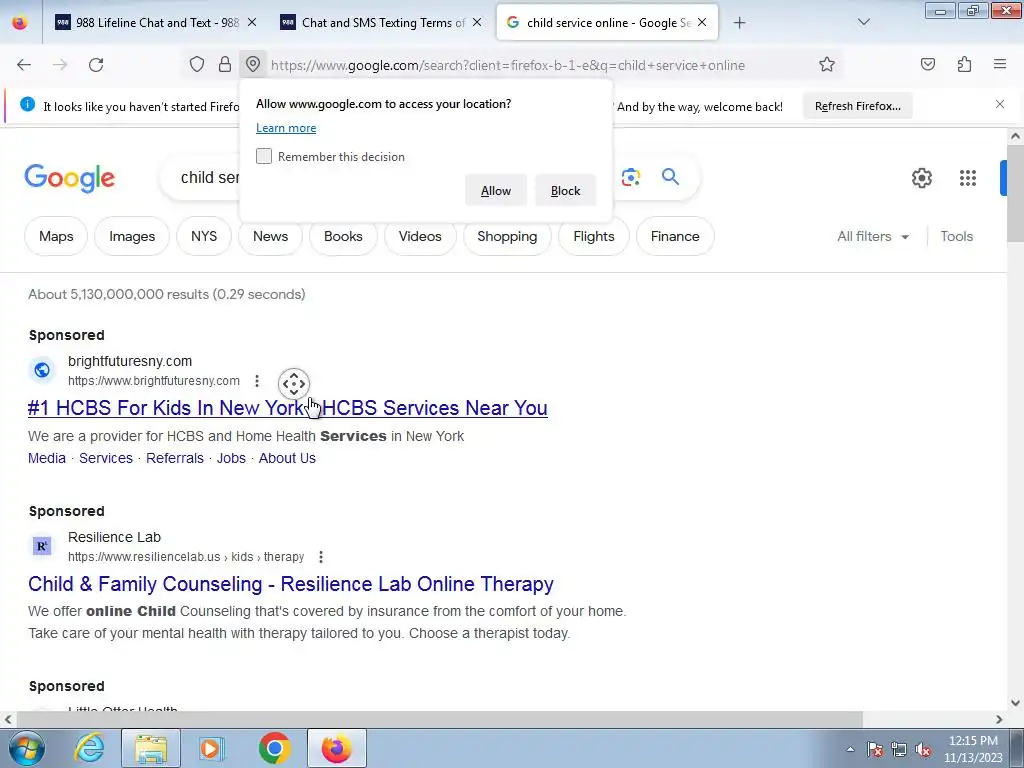Open Firefox View from the tab bar
Image resolution: width=1024 pixels, height=768 pixels.
pyautogui.click(x=20, y=23)
